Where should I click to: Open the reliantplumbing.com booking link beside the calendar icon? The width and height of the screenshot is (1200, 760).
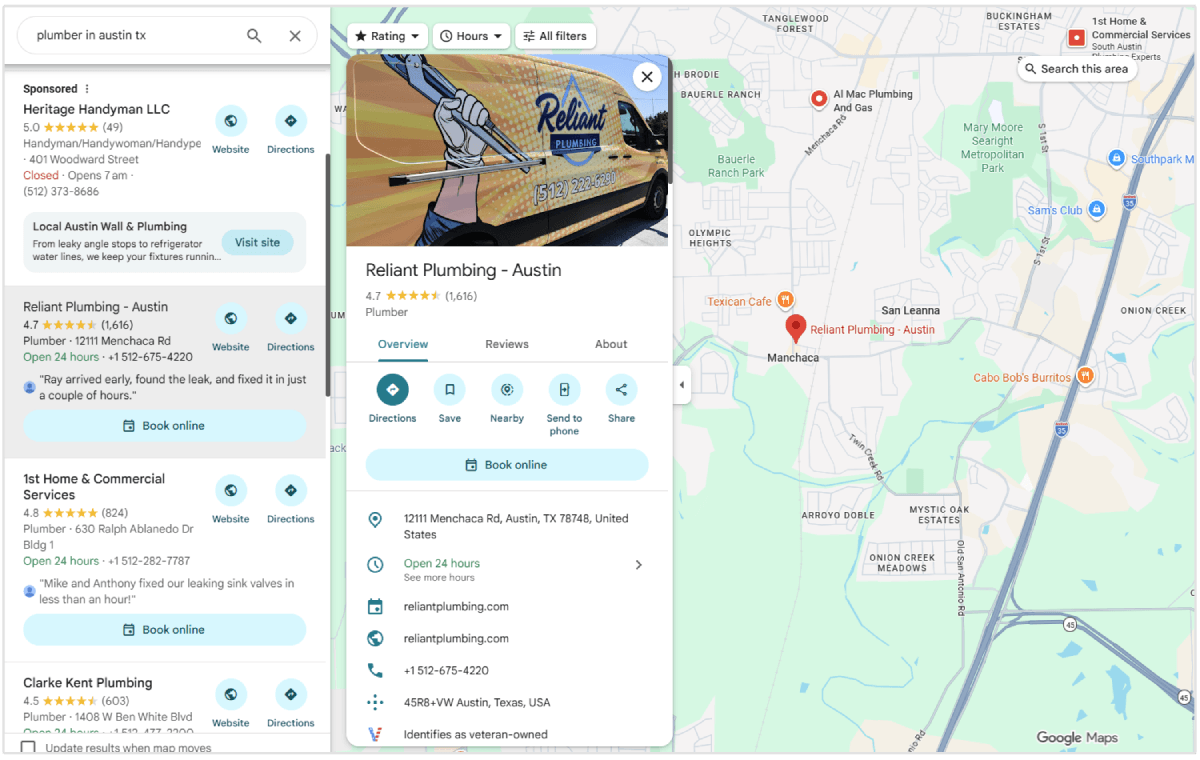click(456, 606)
